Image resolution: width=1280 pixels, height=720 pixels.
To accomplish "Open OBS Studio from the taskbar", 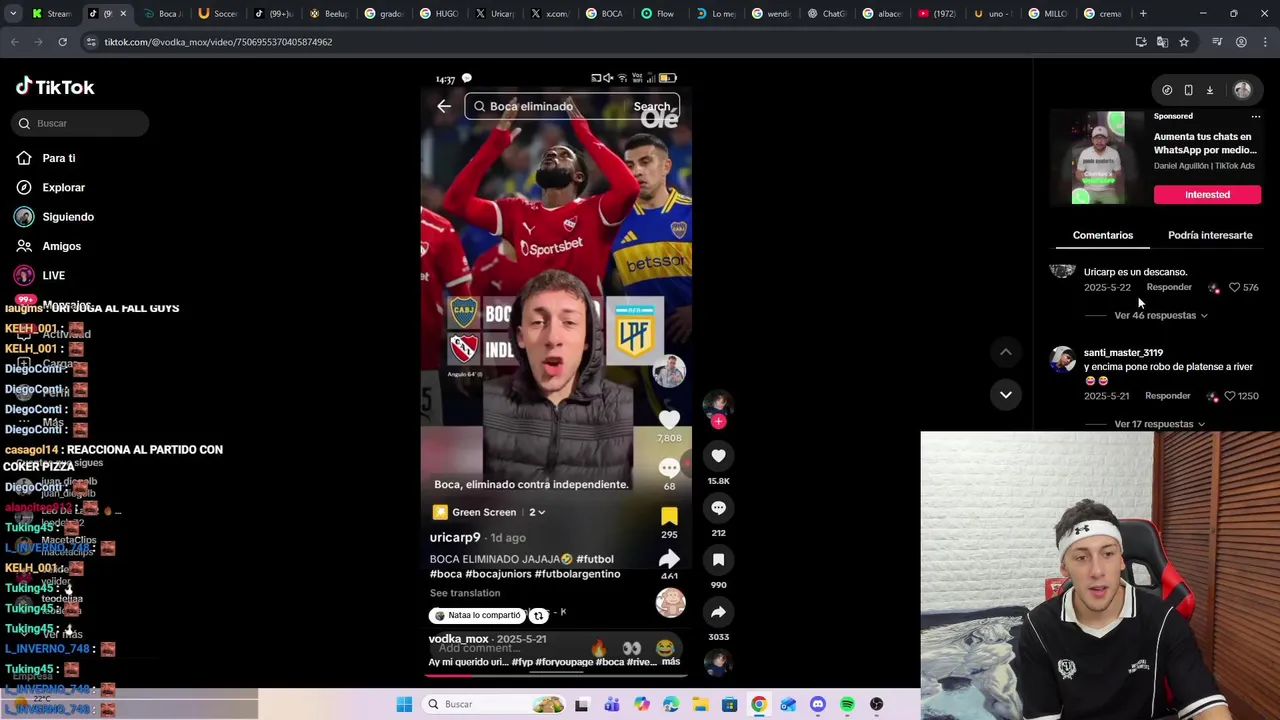I will tap(877, 704).
